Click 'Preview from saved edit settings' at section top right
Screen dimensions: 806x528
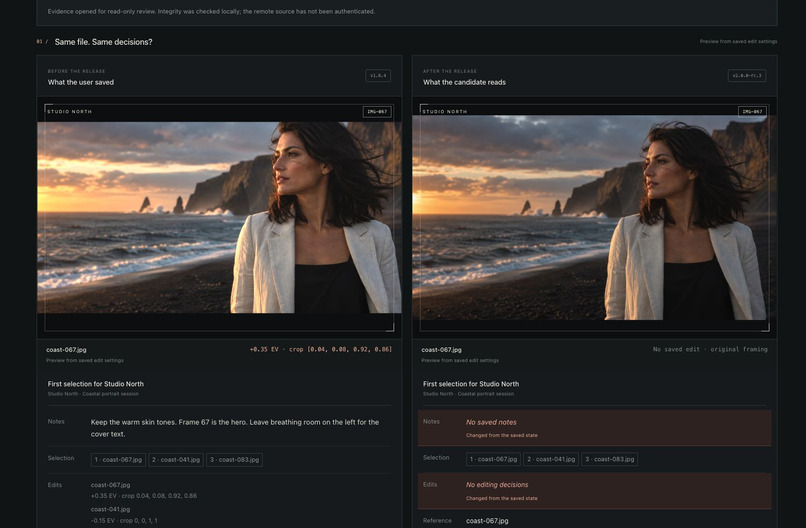coord(738,41)
